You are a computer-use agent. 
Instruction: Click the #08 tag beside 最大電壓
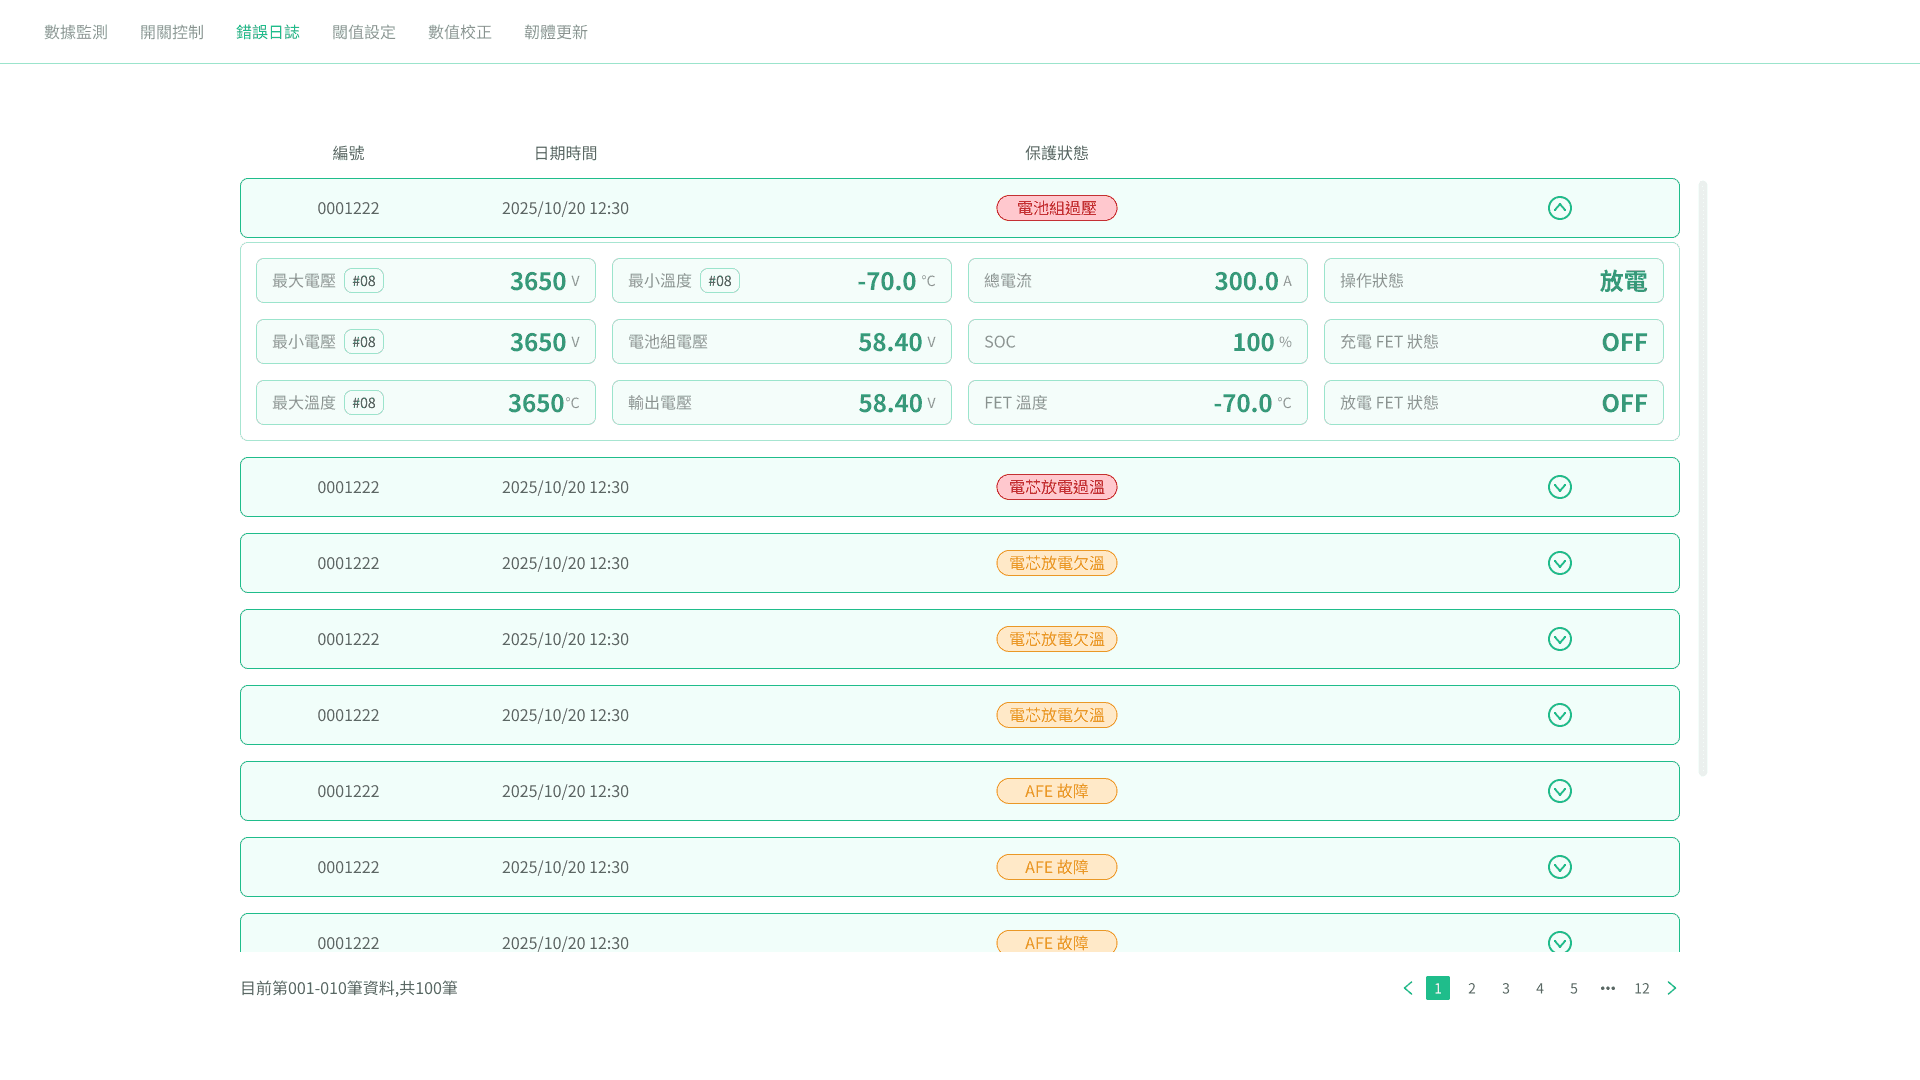click(x=364, y=281)
